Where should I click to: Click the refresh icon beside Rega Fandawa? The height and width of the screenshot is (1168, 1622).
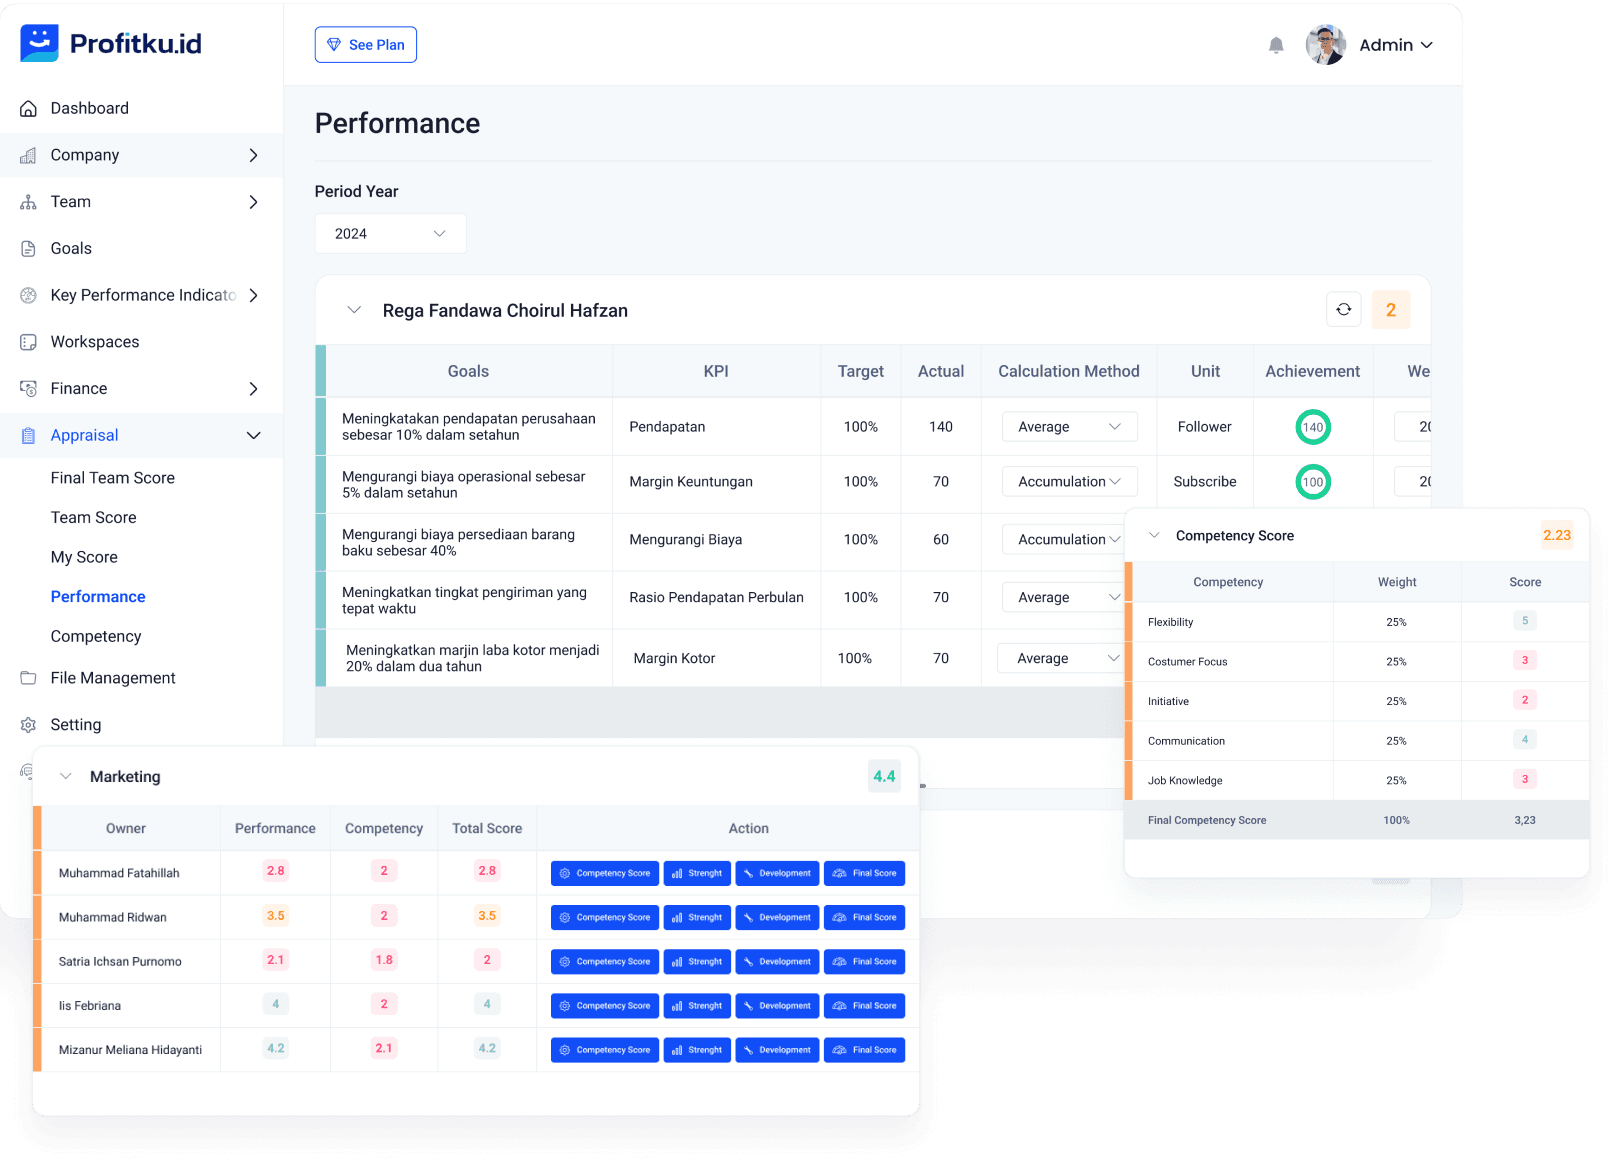pyautogui.click(x=1343, y=310)
